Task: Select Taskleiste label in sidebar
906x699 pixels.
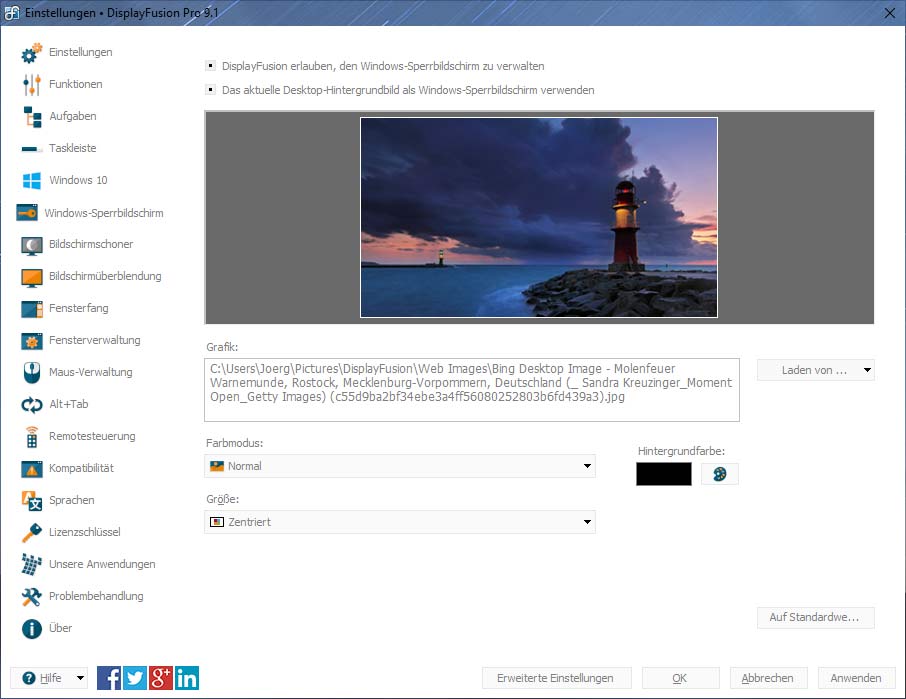Action: point(73,148)
